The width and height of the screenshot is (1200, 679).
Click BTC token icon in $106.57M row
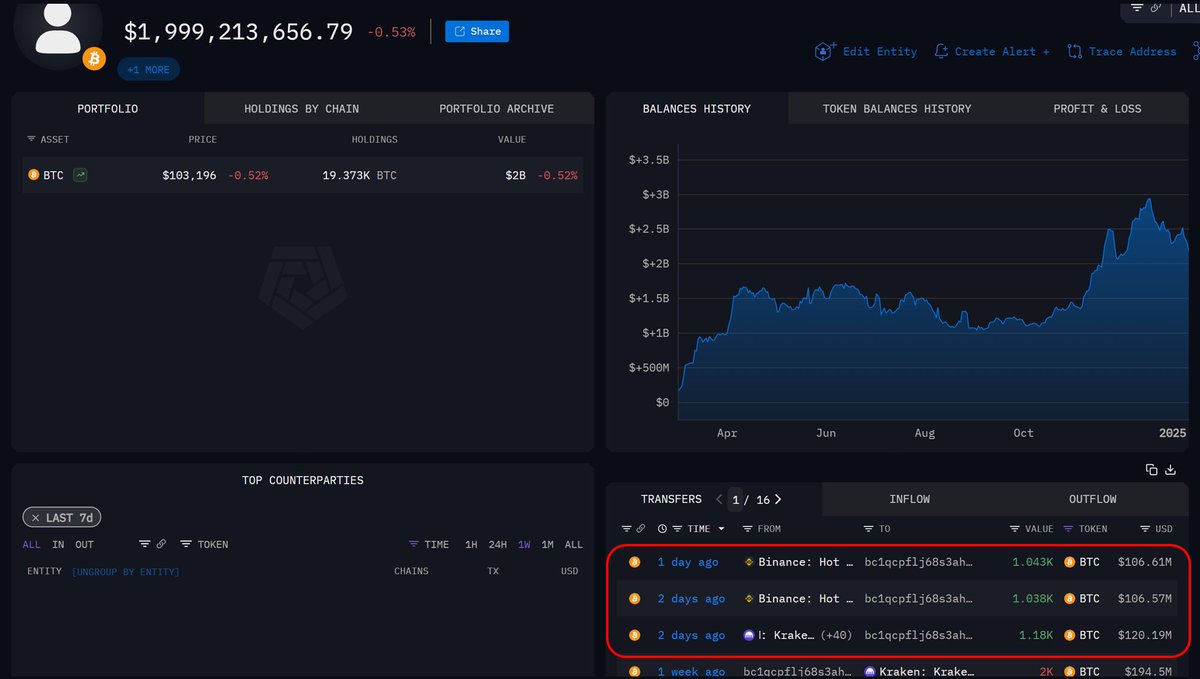[x=1070, y=598]
